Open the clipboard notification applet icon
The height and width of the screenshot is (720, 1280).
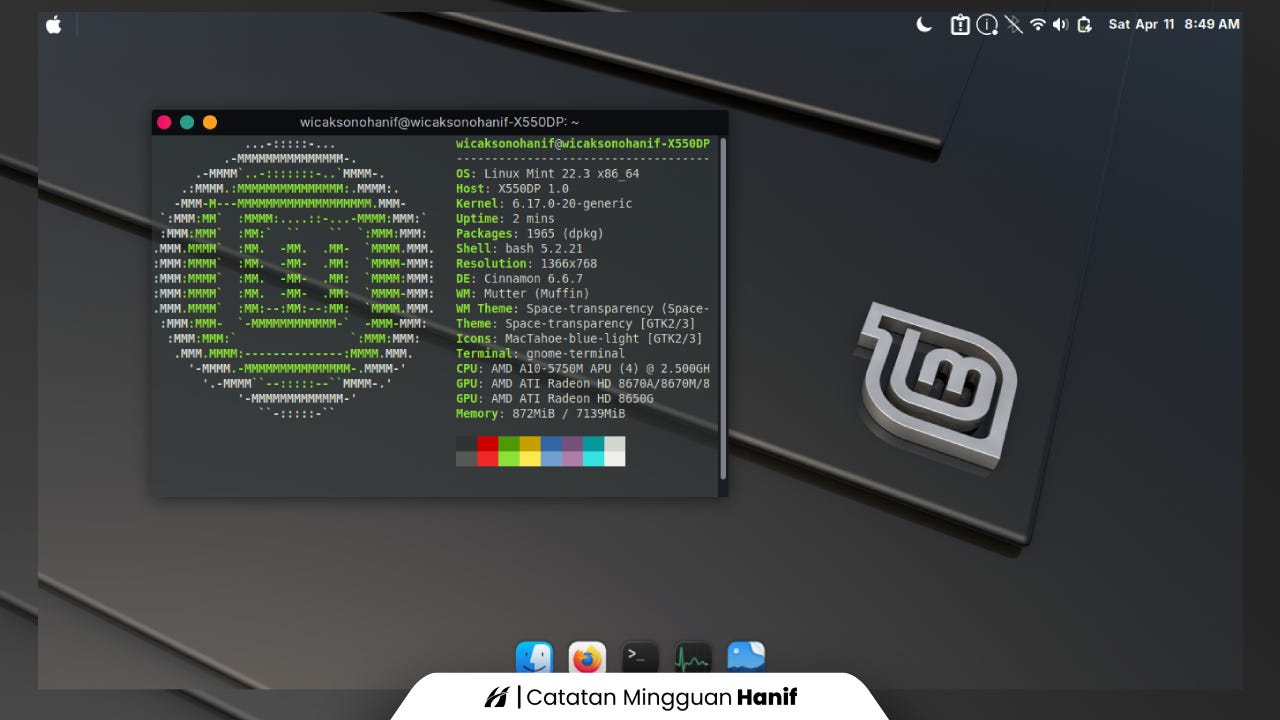960,25
